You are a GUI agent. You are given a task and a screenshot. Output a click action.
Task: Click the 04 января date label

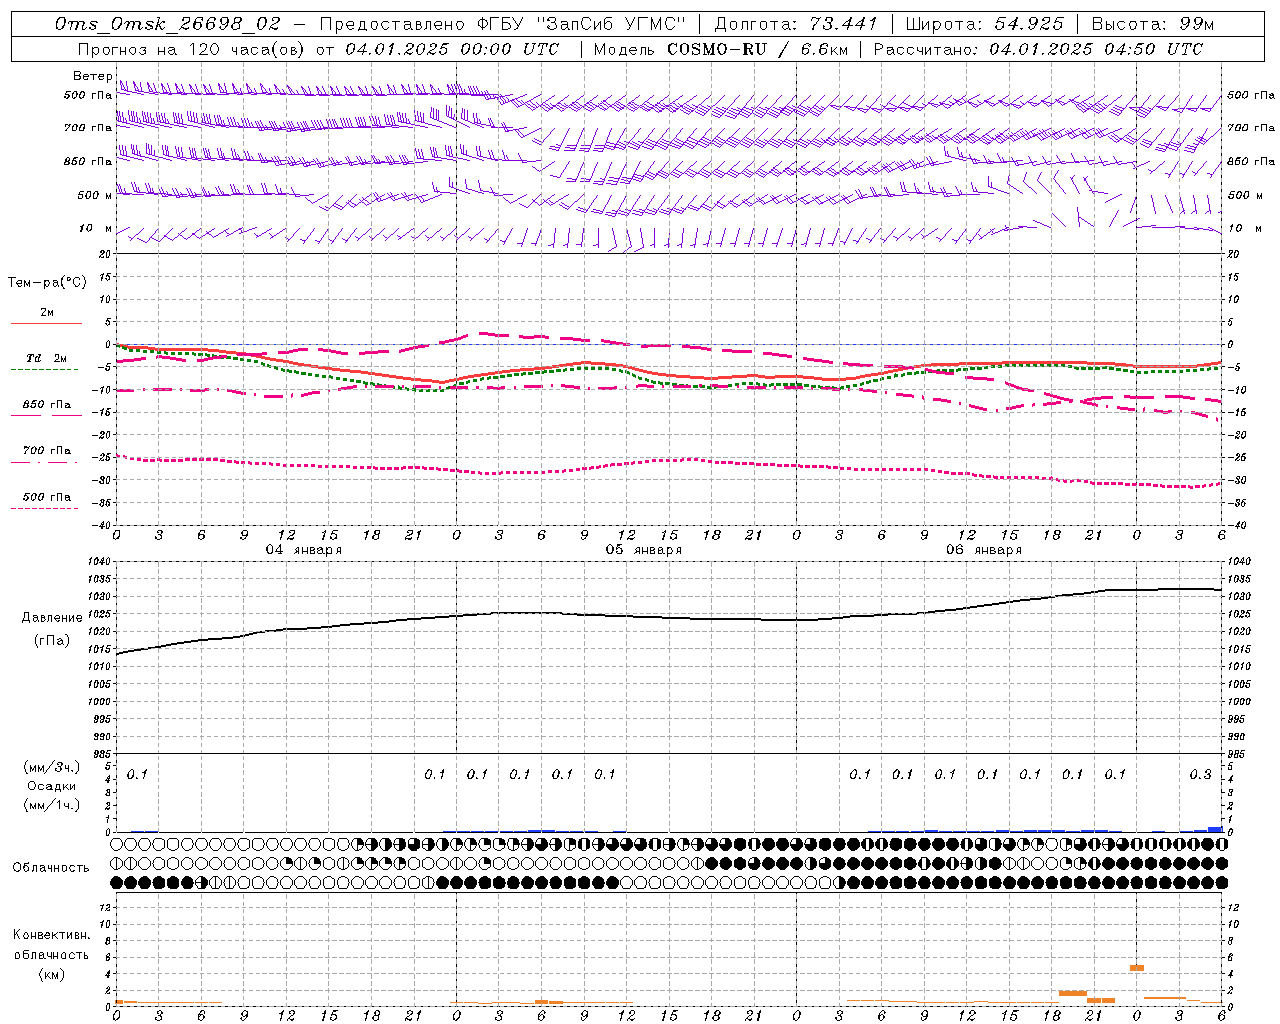coord(303,550)
